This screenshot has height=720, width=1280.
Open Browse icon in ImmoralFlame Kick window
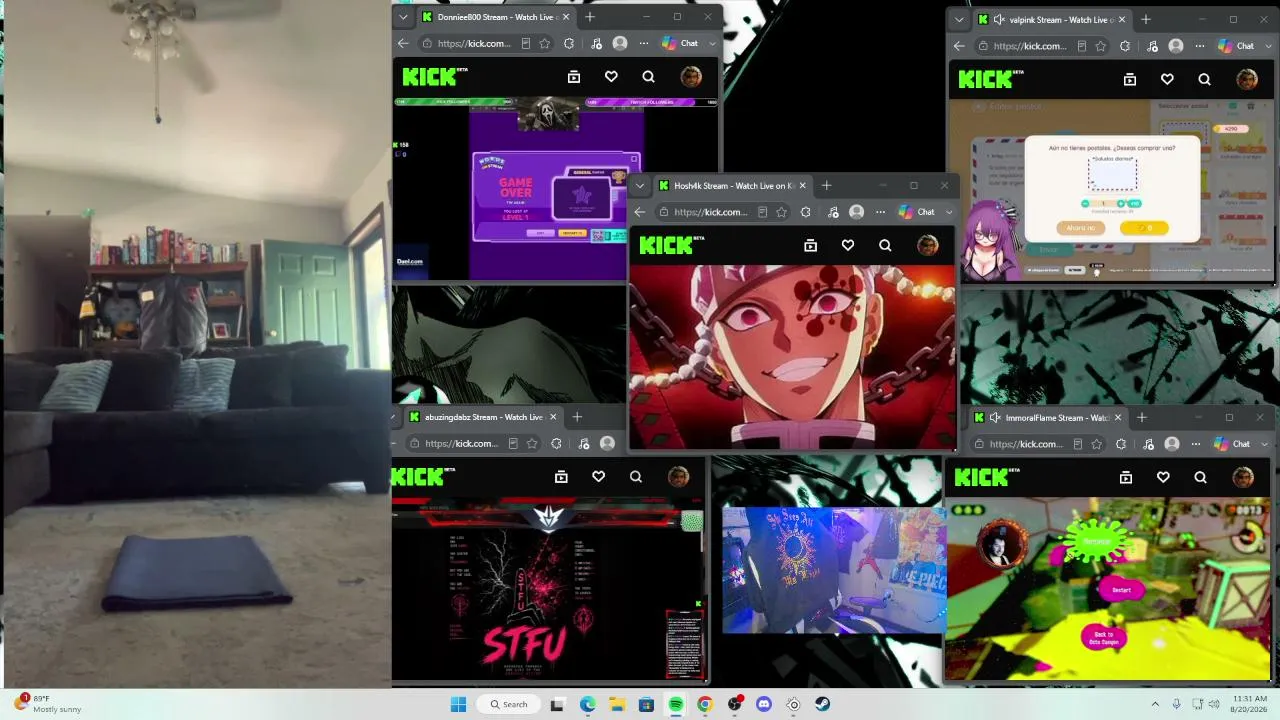coord(1126,478)
